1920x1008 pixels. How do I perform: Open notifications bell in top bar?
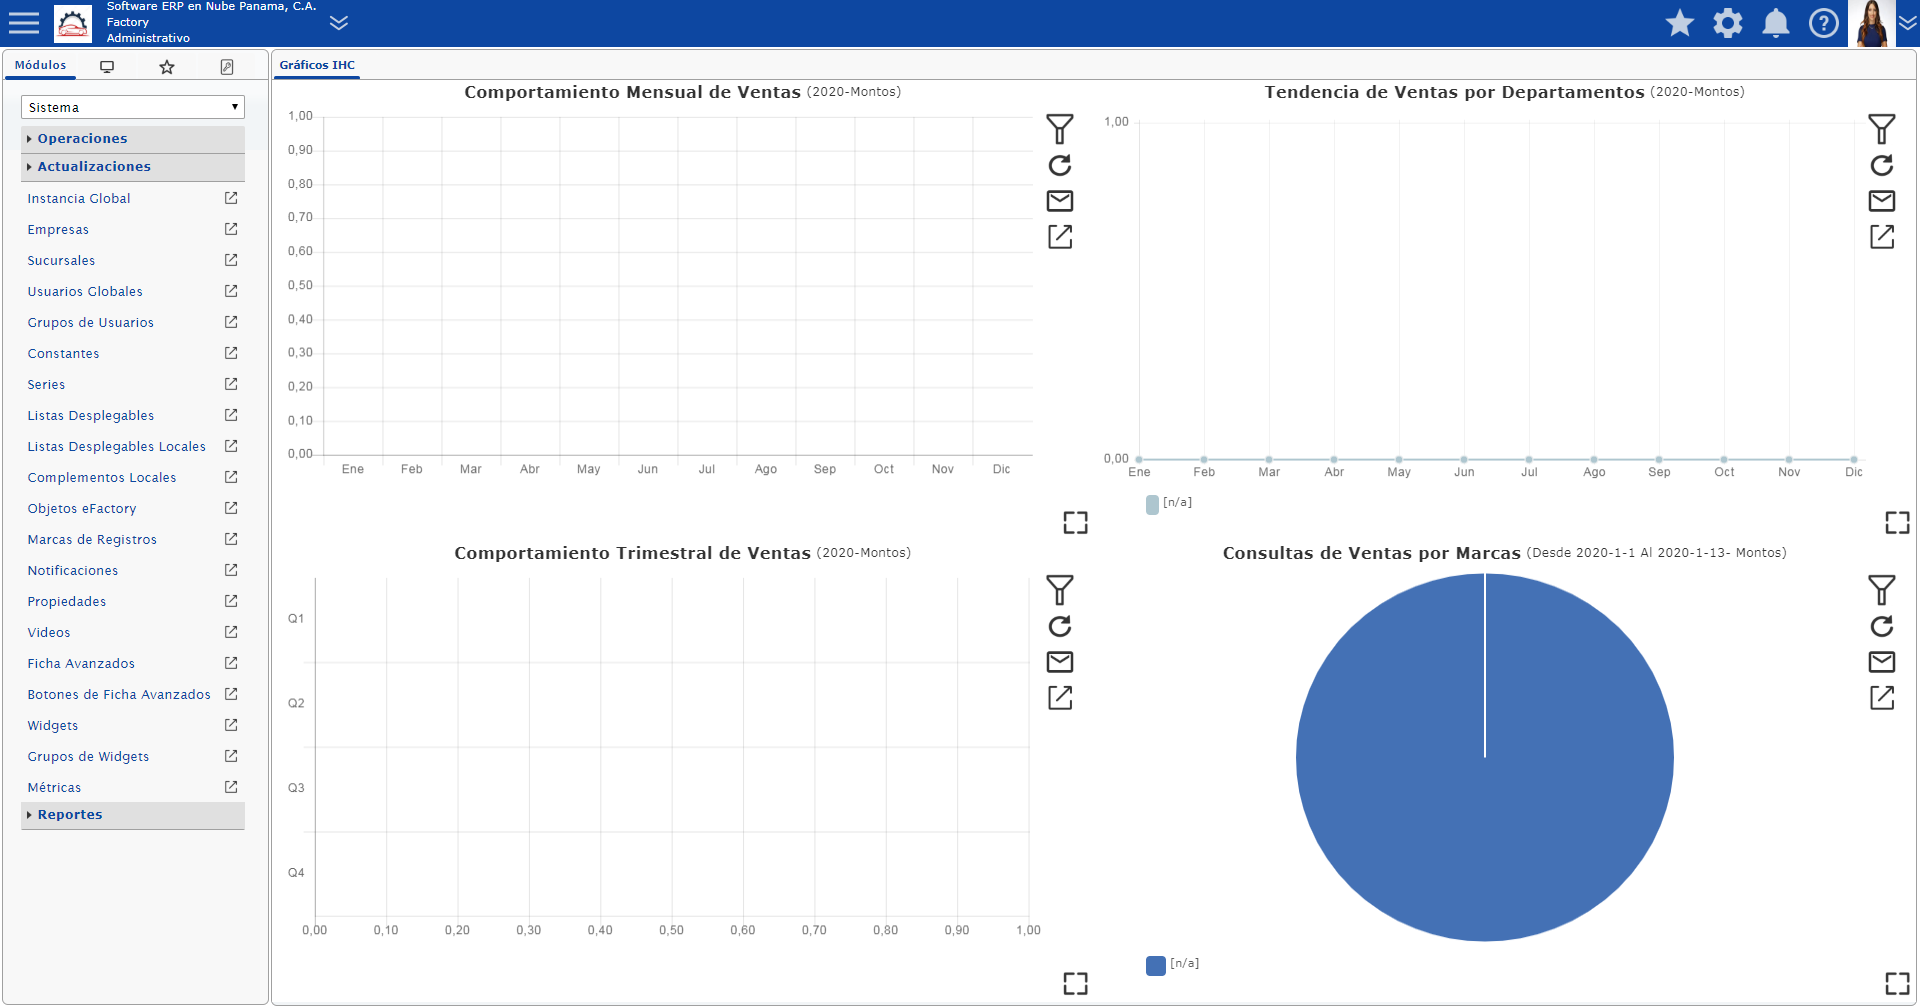click(1776, 23)
